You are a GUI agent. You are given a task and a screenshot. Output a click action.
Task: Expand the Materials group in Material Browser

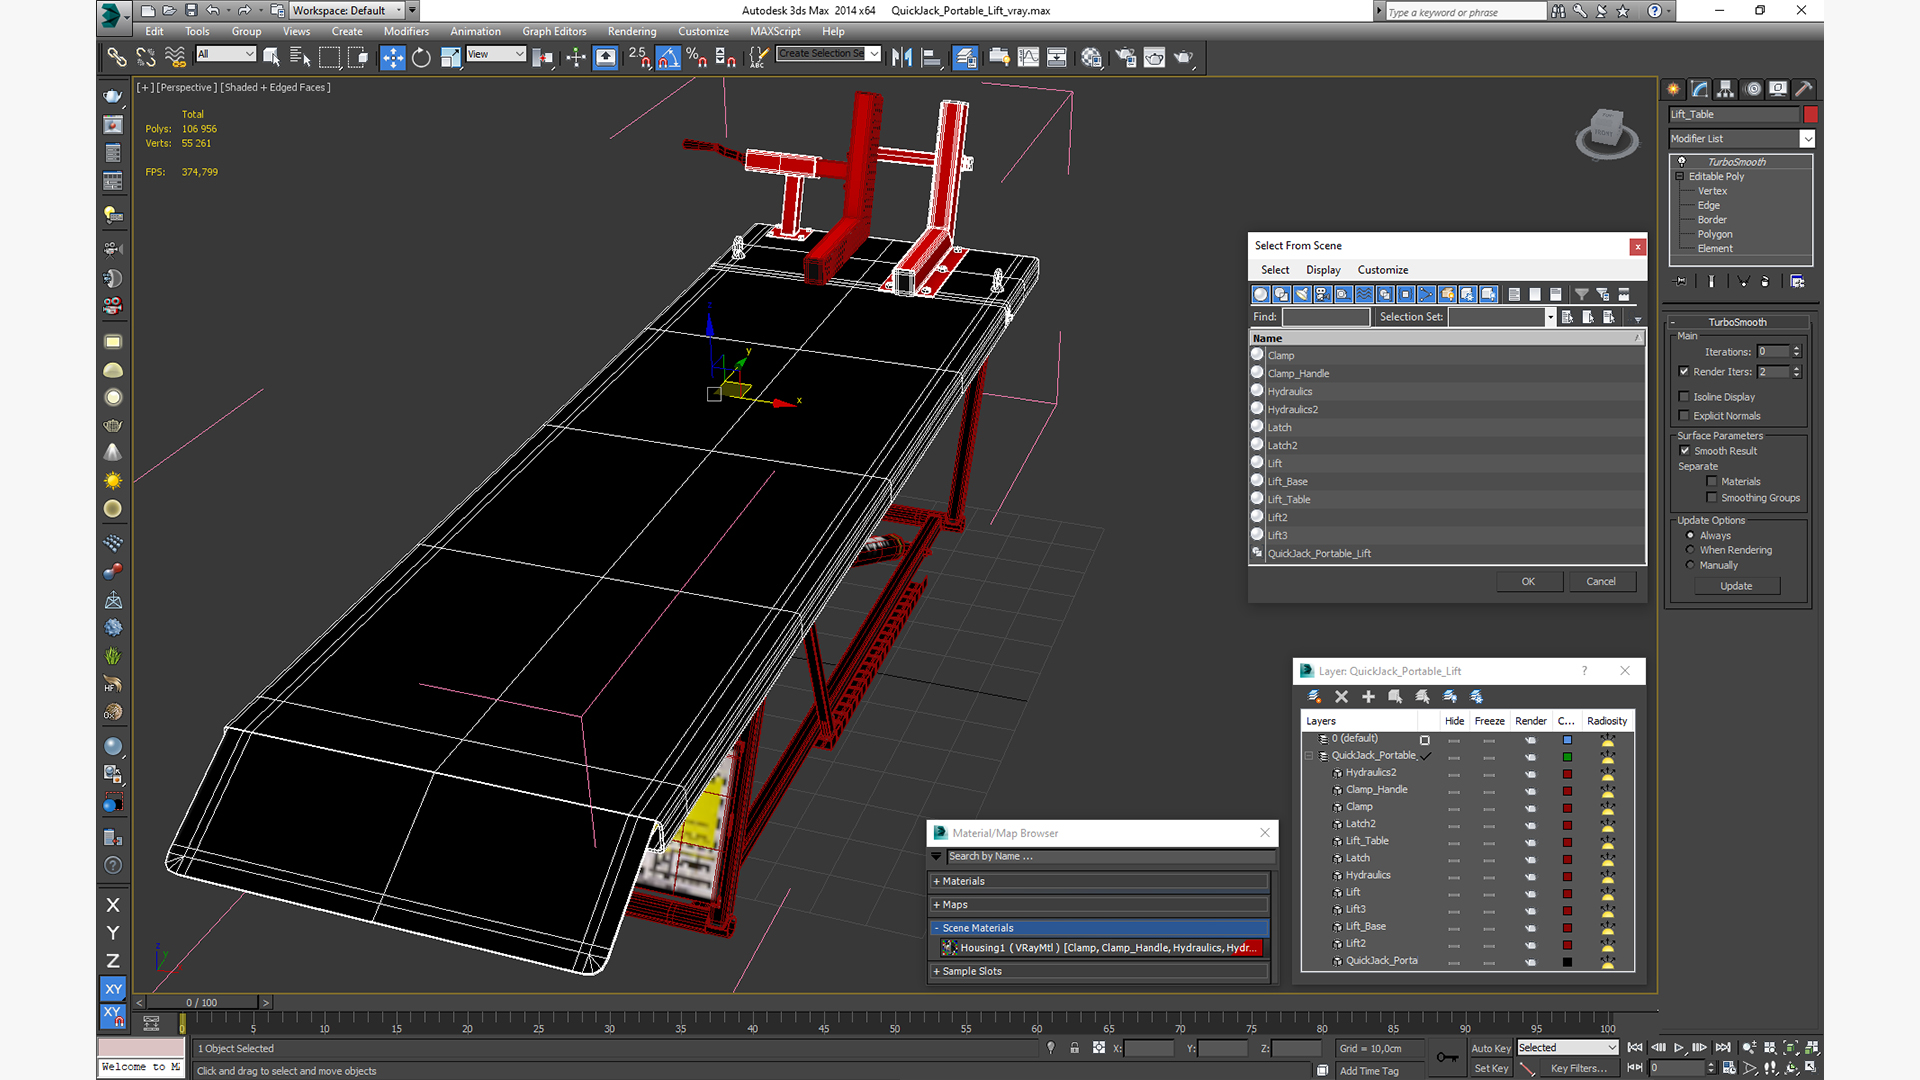(x=1100, y=882)
